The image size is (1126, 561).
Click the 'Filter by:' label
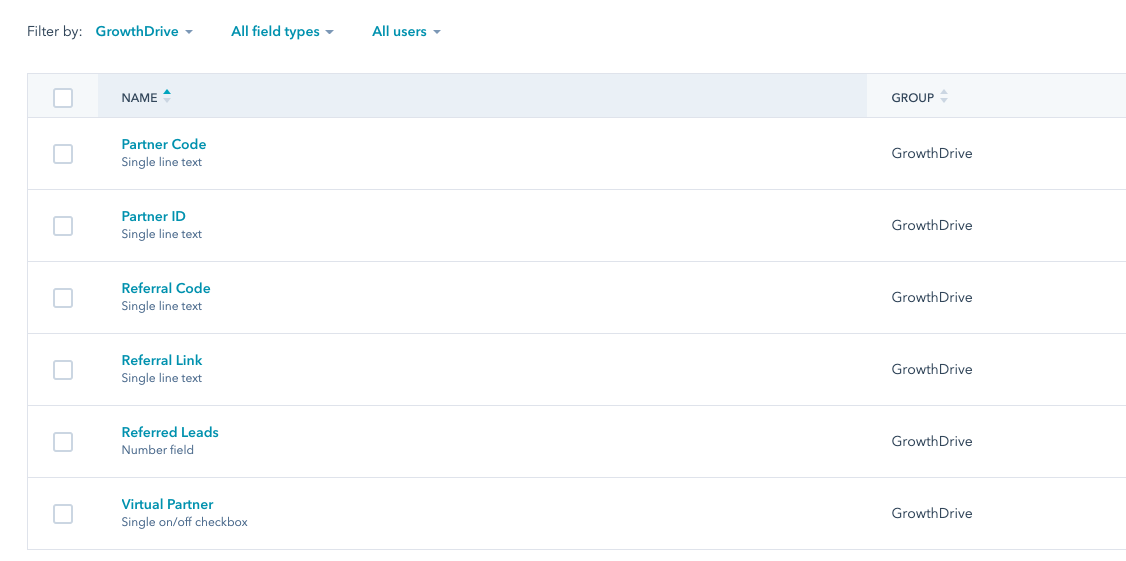(55, 32)
